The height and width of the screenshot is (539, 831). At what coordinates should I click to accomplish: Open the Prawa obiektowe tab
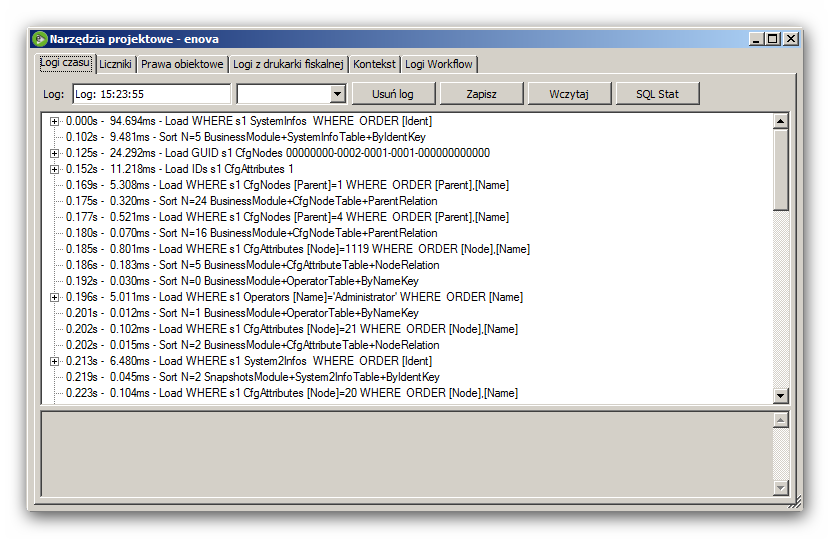[182, 64]
